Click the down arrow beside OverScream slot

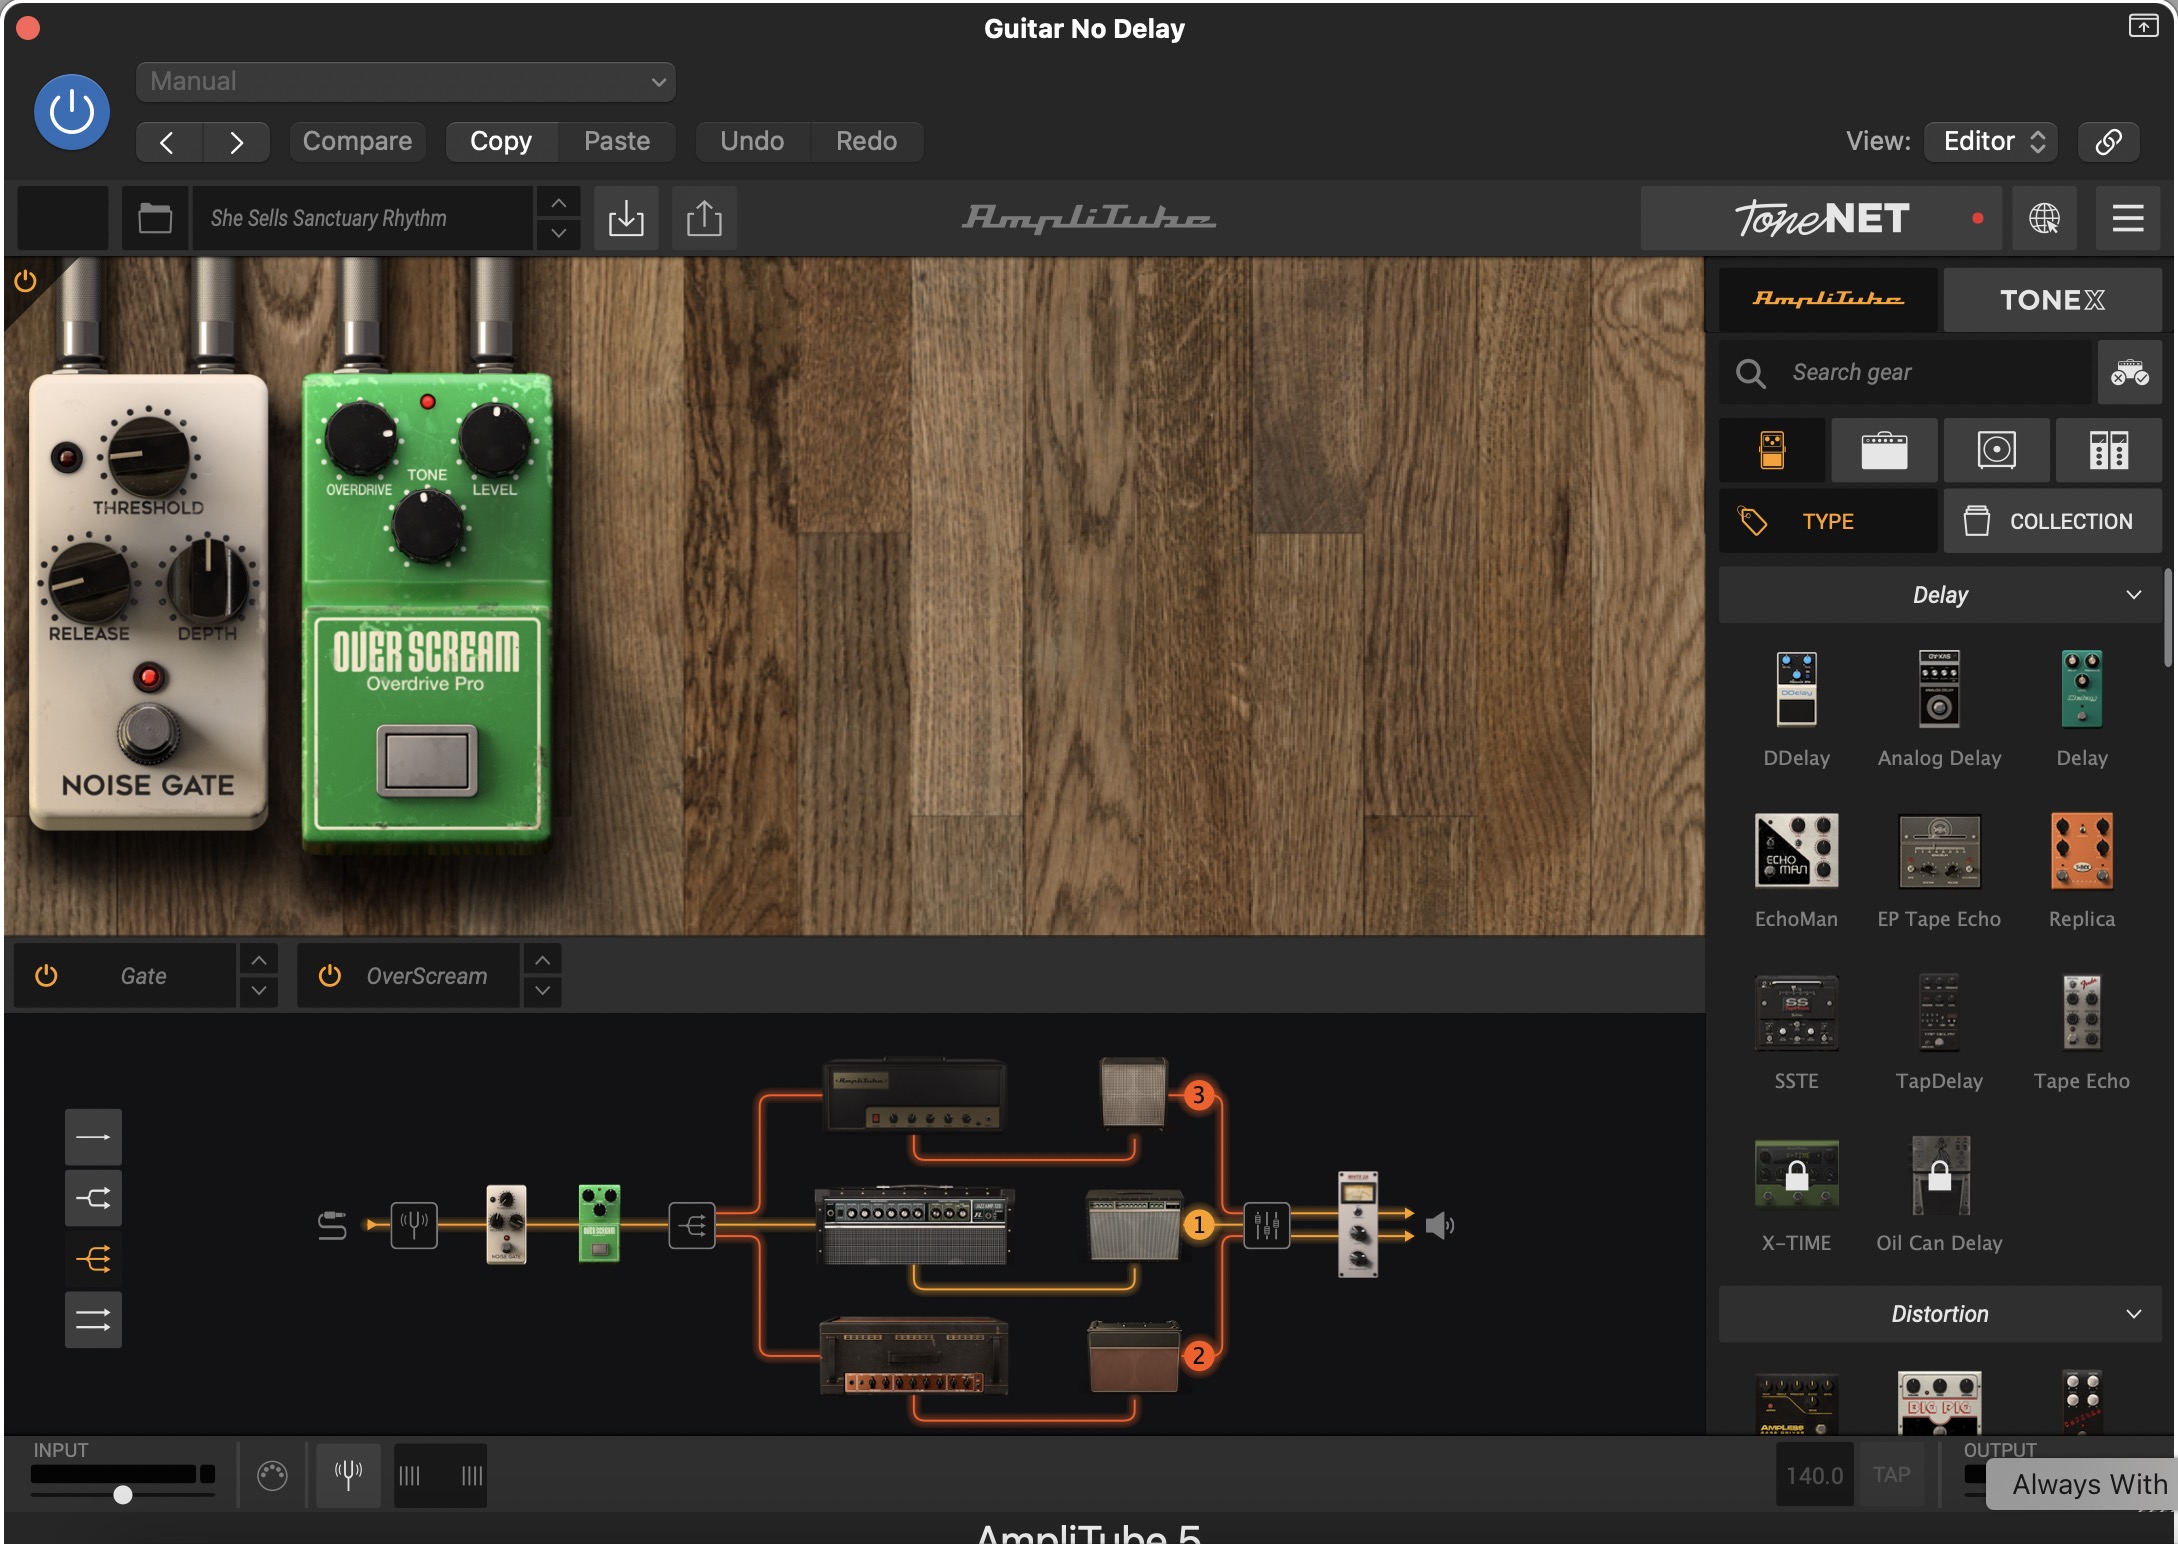(542, 991)
